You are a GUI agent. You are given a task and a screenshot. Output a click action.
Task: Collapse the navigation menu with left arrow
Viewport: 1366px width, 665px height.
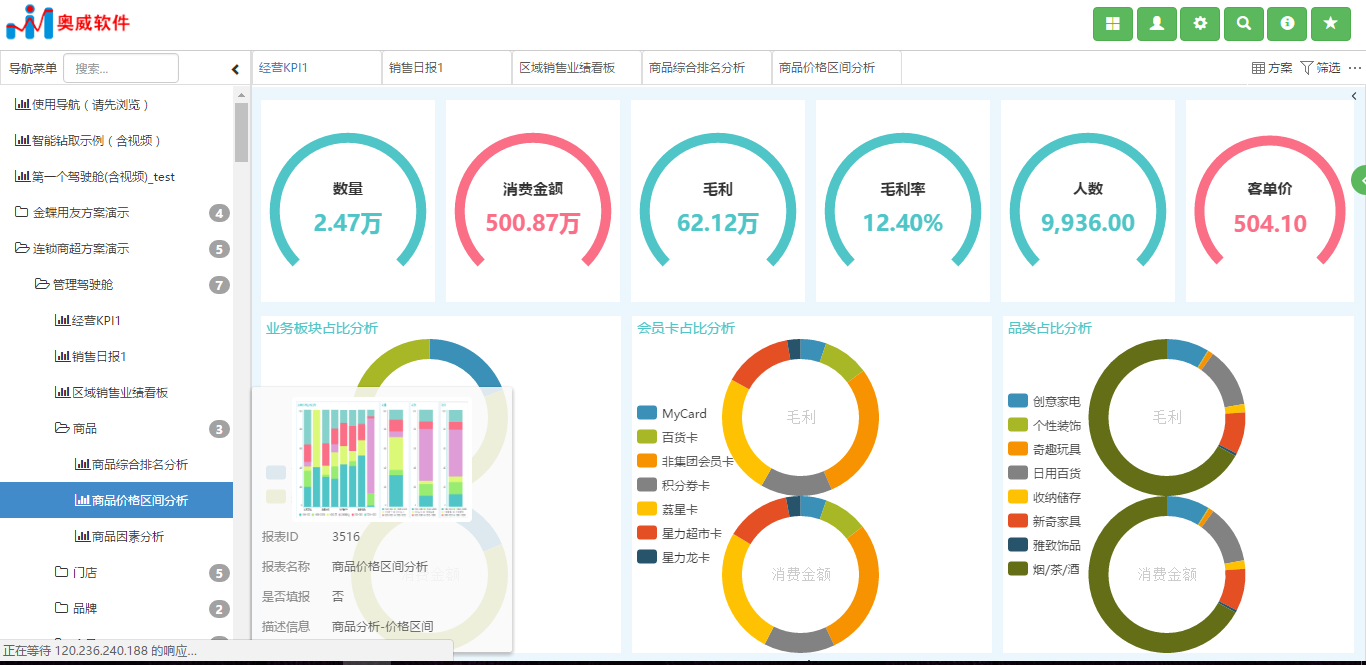pyautogui.click(x=235, y=69)
